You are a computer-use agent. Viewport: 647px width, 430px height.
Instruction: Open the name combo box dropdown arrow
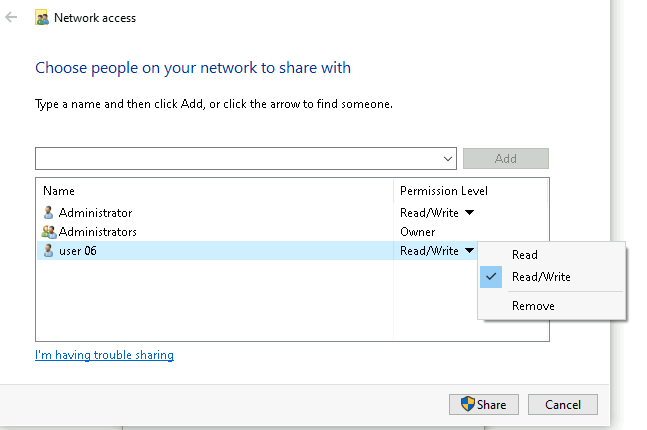[448, 158]
